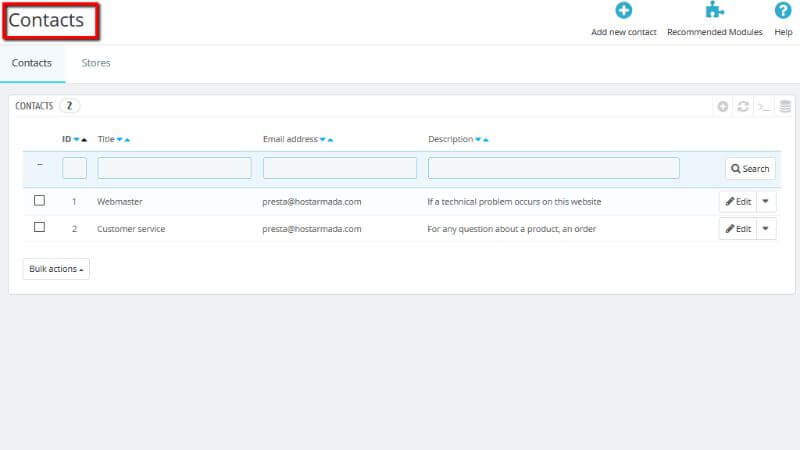Refresh the contacts list
The image size is (800, 450).
coord(743,106)
